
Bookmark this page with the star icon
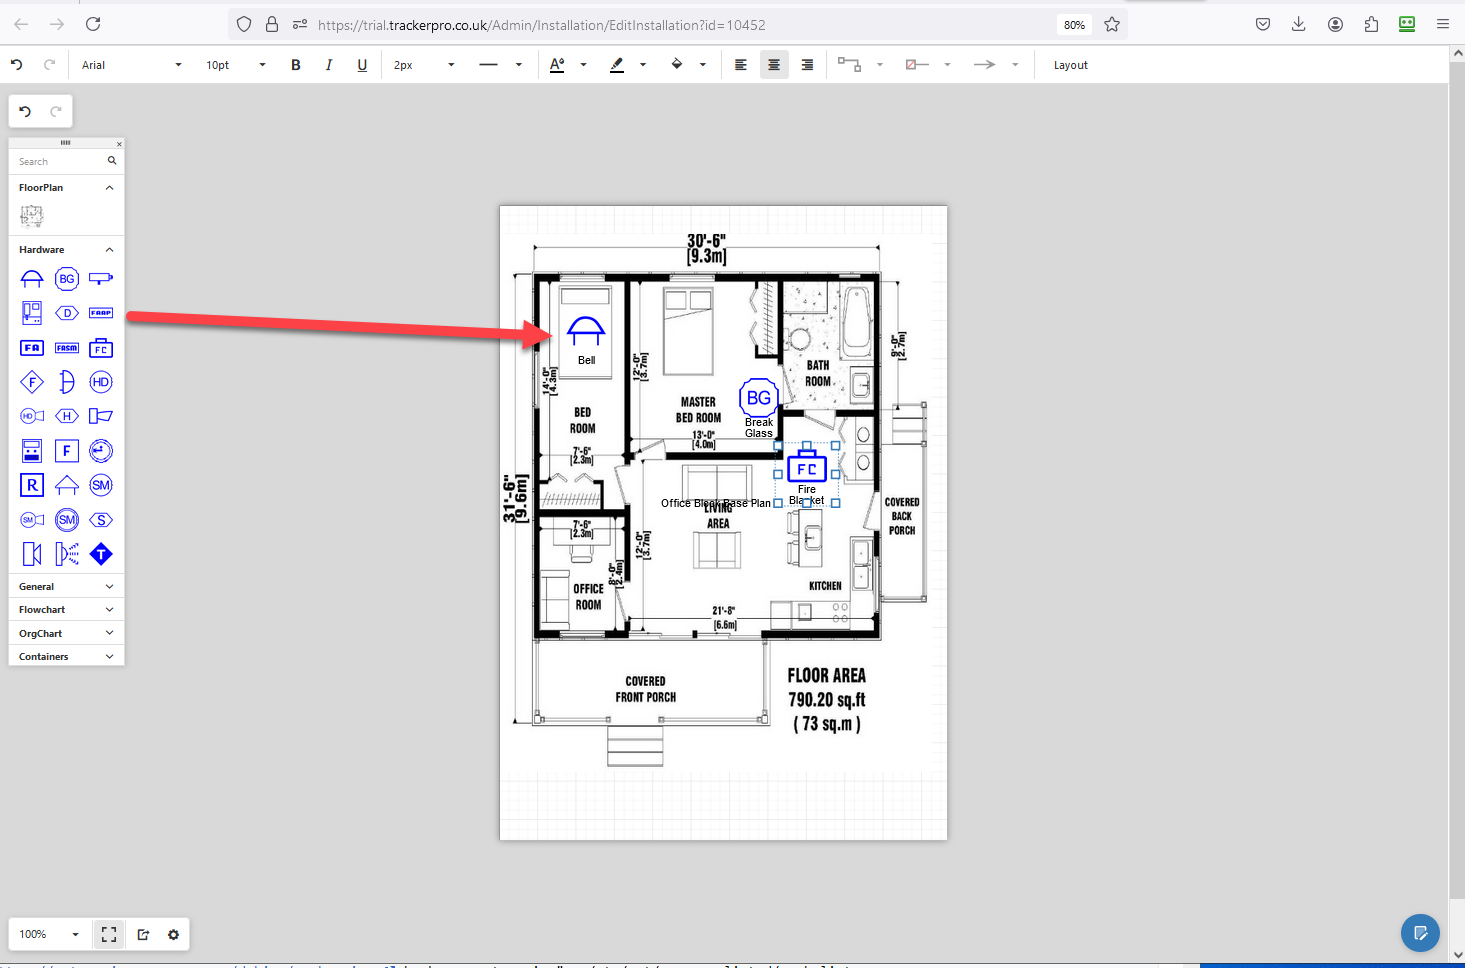coord(1112,24)
